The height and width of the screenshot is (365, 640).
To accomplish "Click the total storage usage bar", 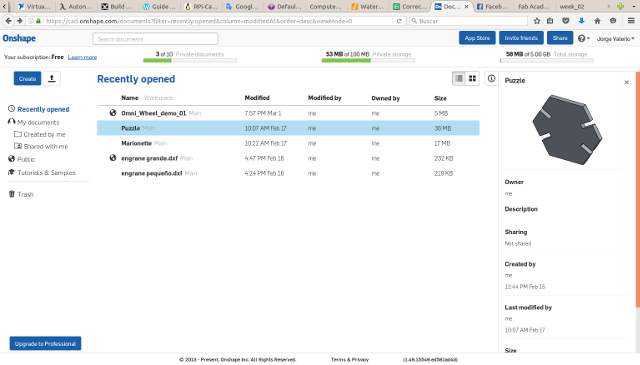I will point(547,60).
